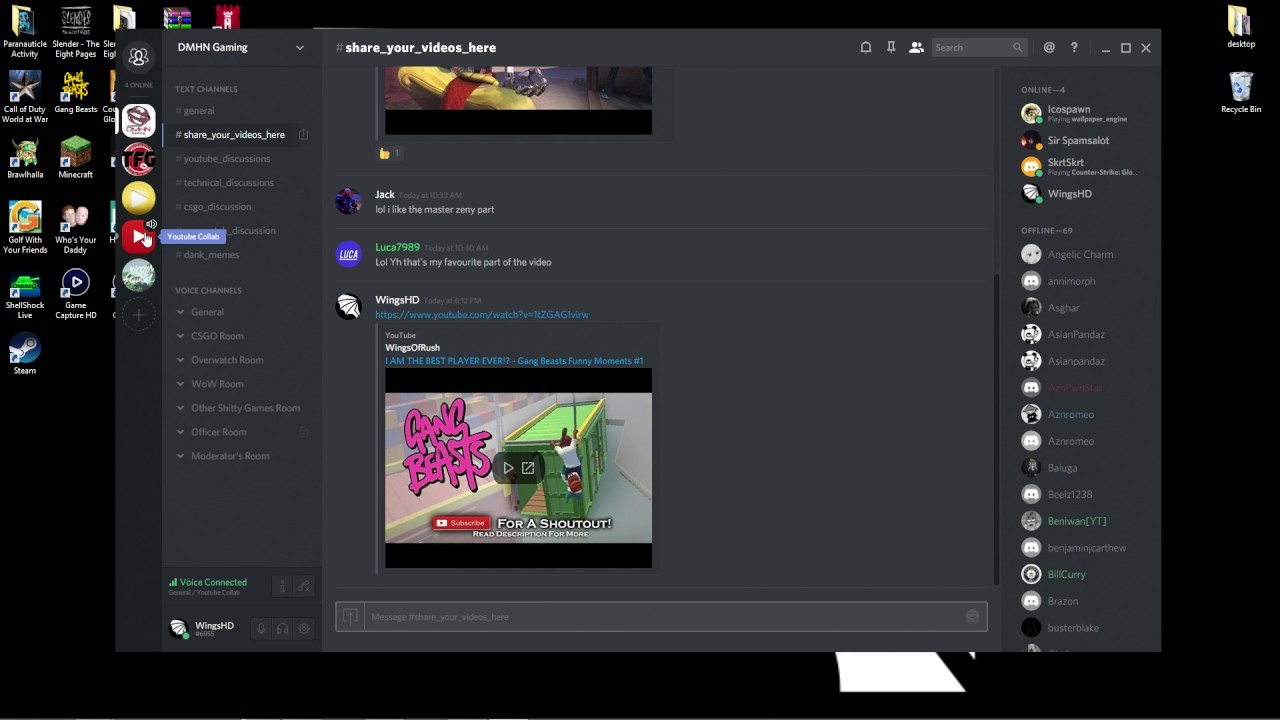The height and width of the screenshot is (720, 1280).
Task: Click the Gang Beasts video thumbnail
Action: 518,468
